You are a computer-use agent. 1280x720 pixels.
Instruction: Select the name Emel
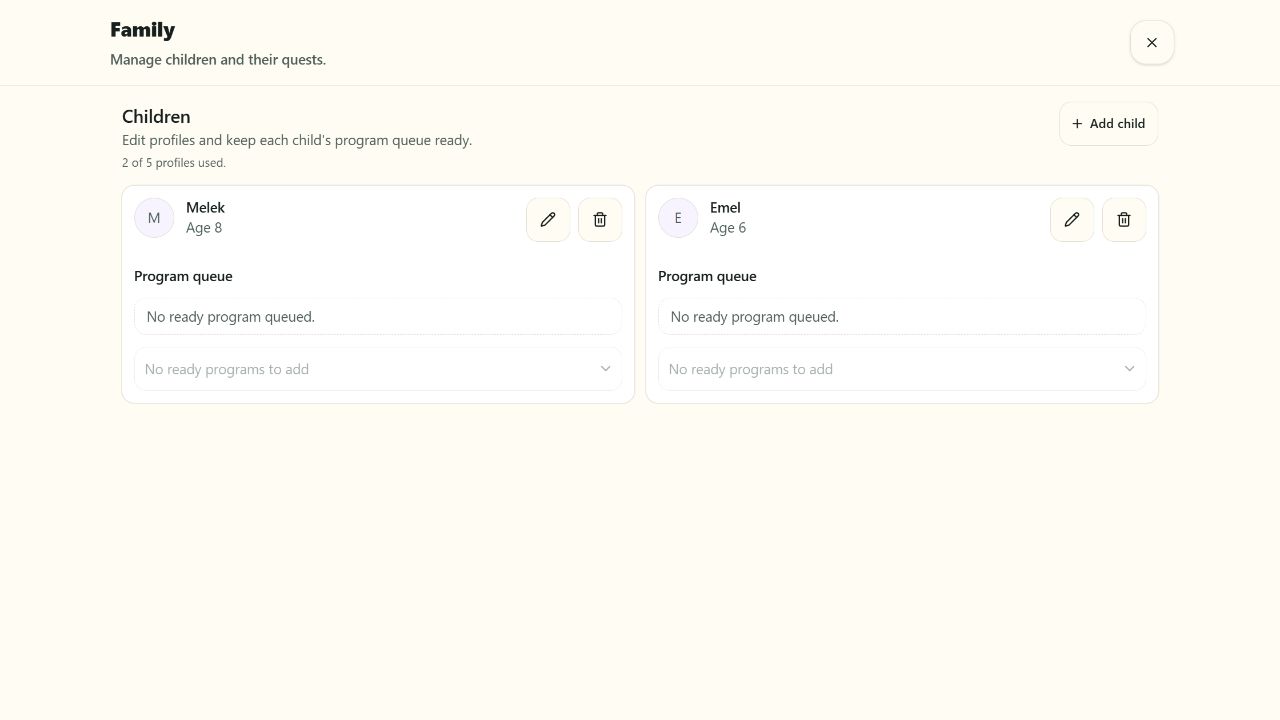(725, 208)
